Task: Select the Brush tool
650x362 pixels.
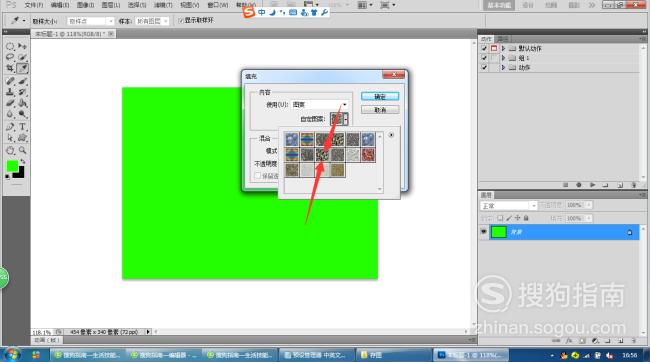Action: click(x=22, y=81)
